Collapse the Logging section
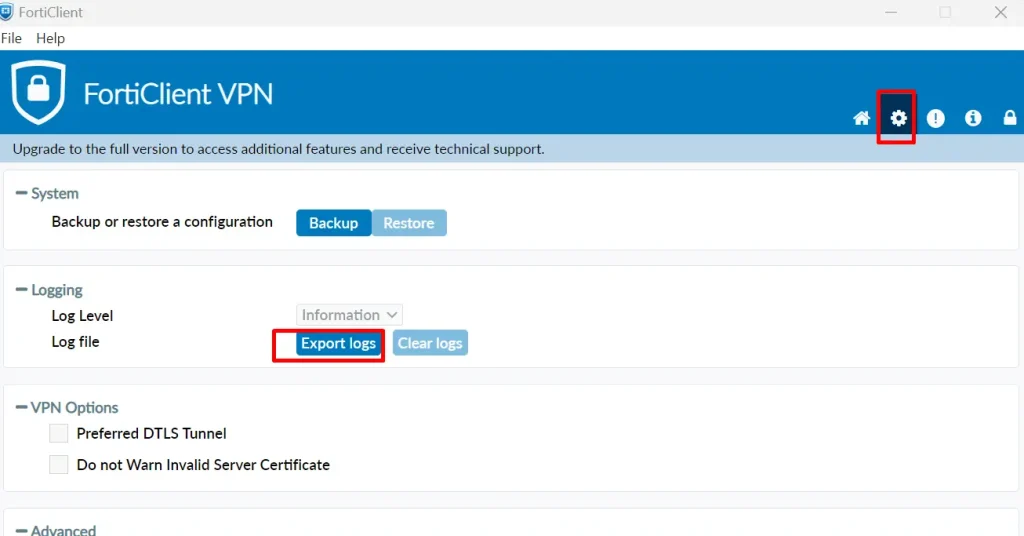The image size is (1024, 536). tap(22, 290)
